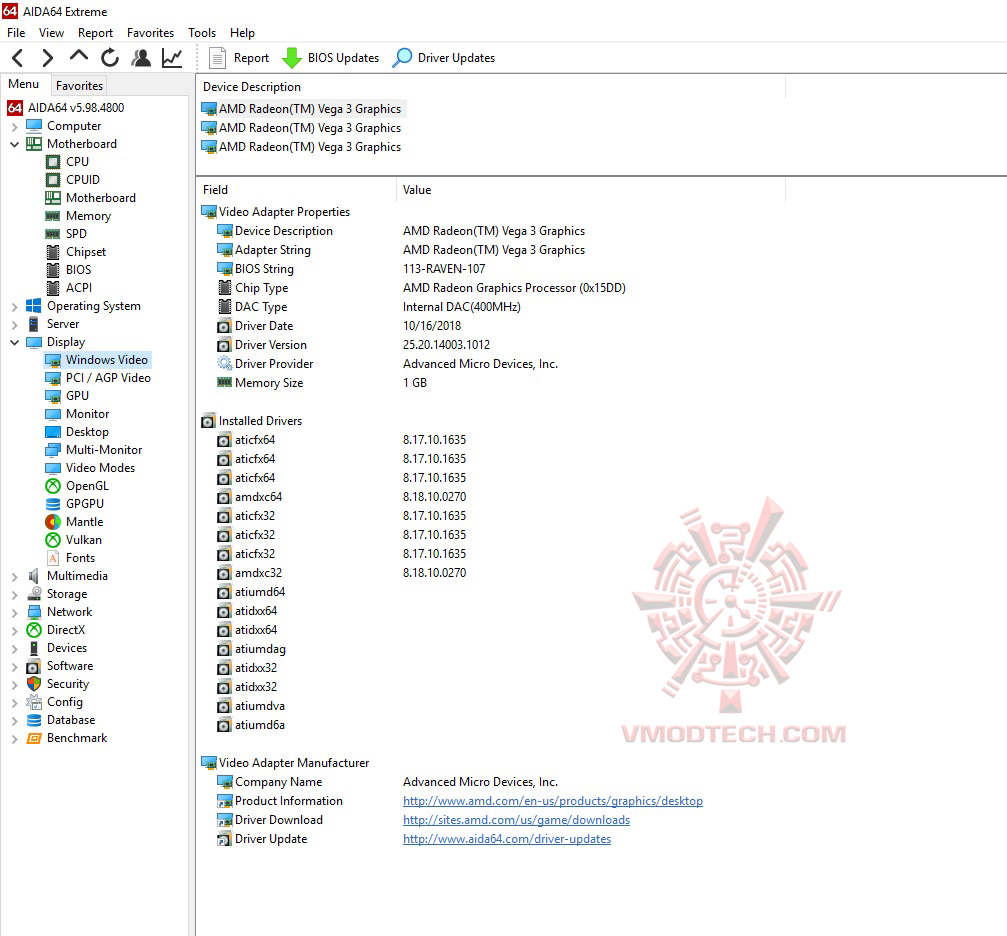Expand the Benchmark tree node

coord(15,738)
